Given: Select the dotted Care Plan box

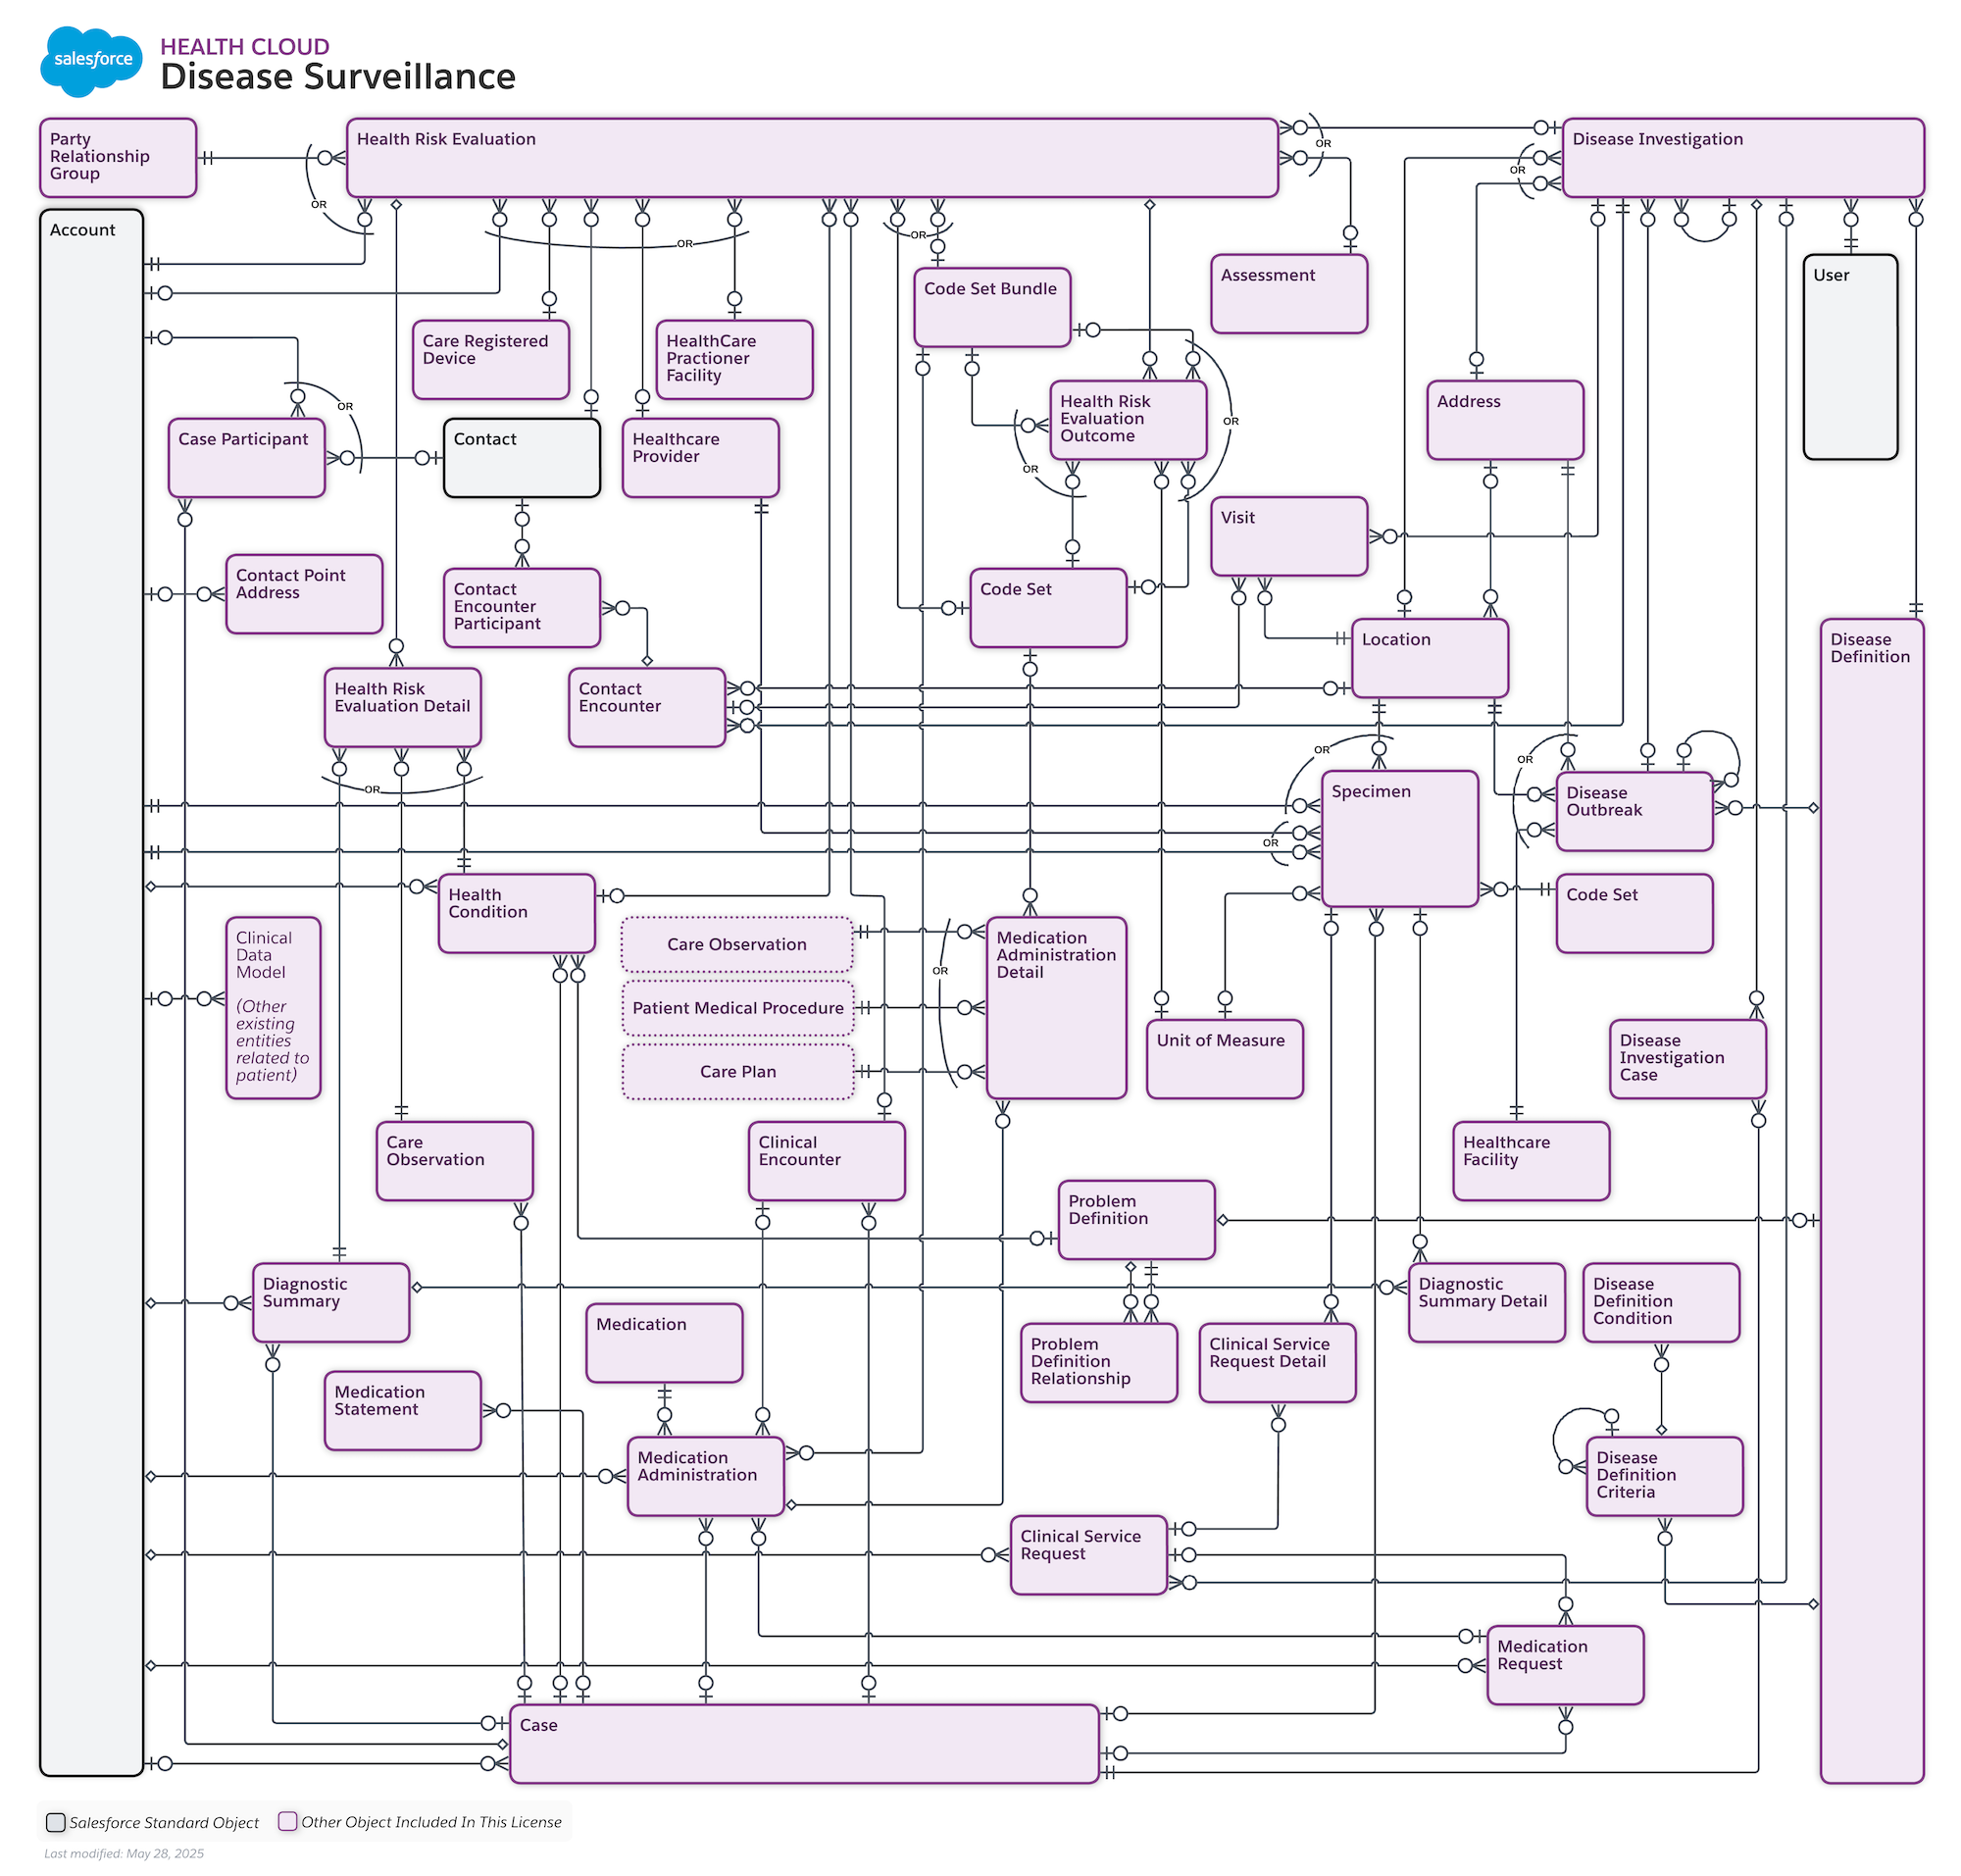Looking at the screenshot, I should click(738, 1072).
